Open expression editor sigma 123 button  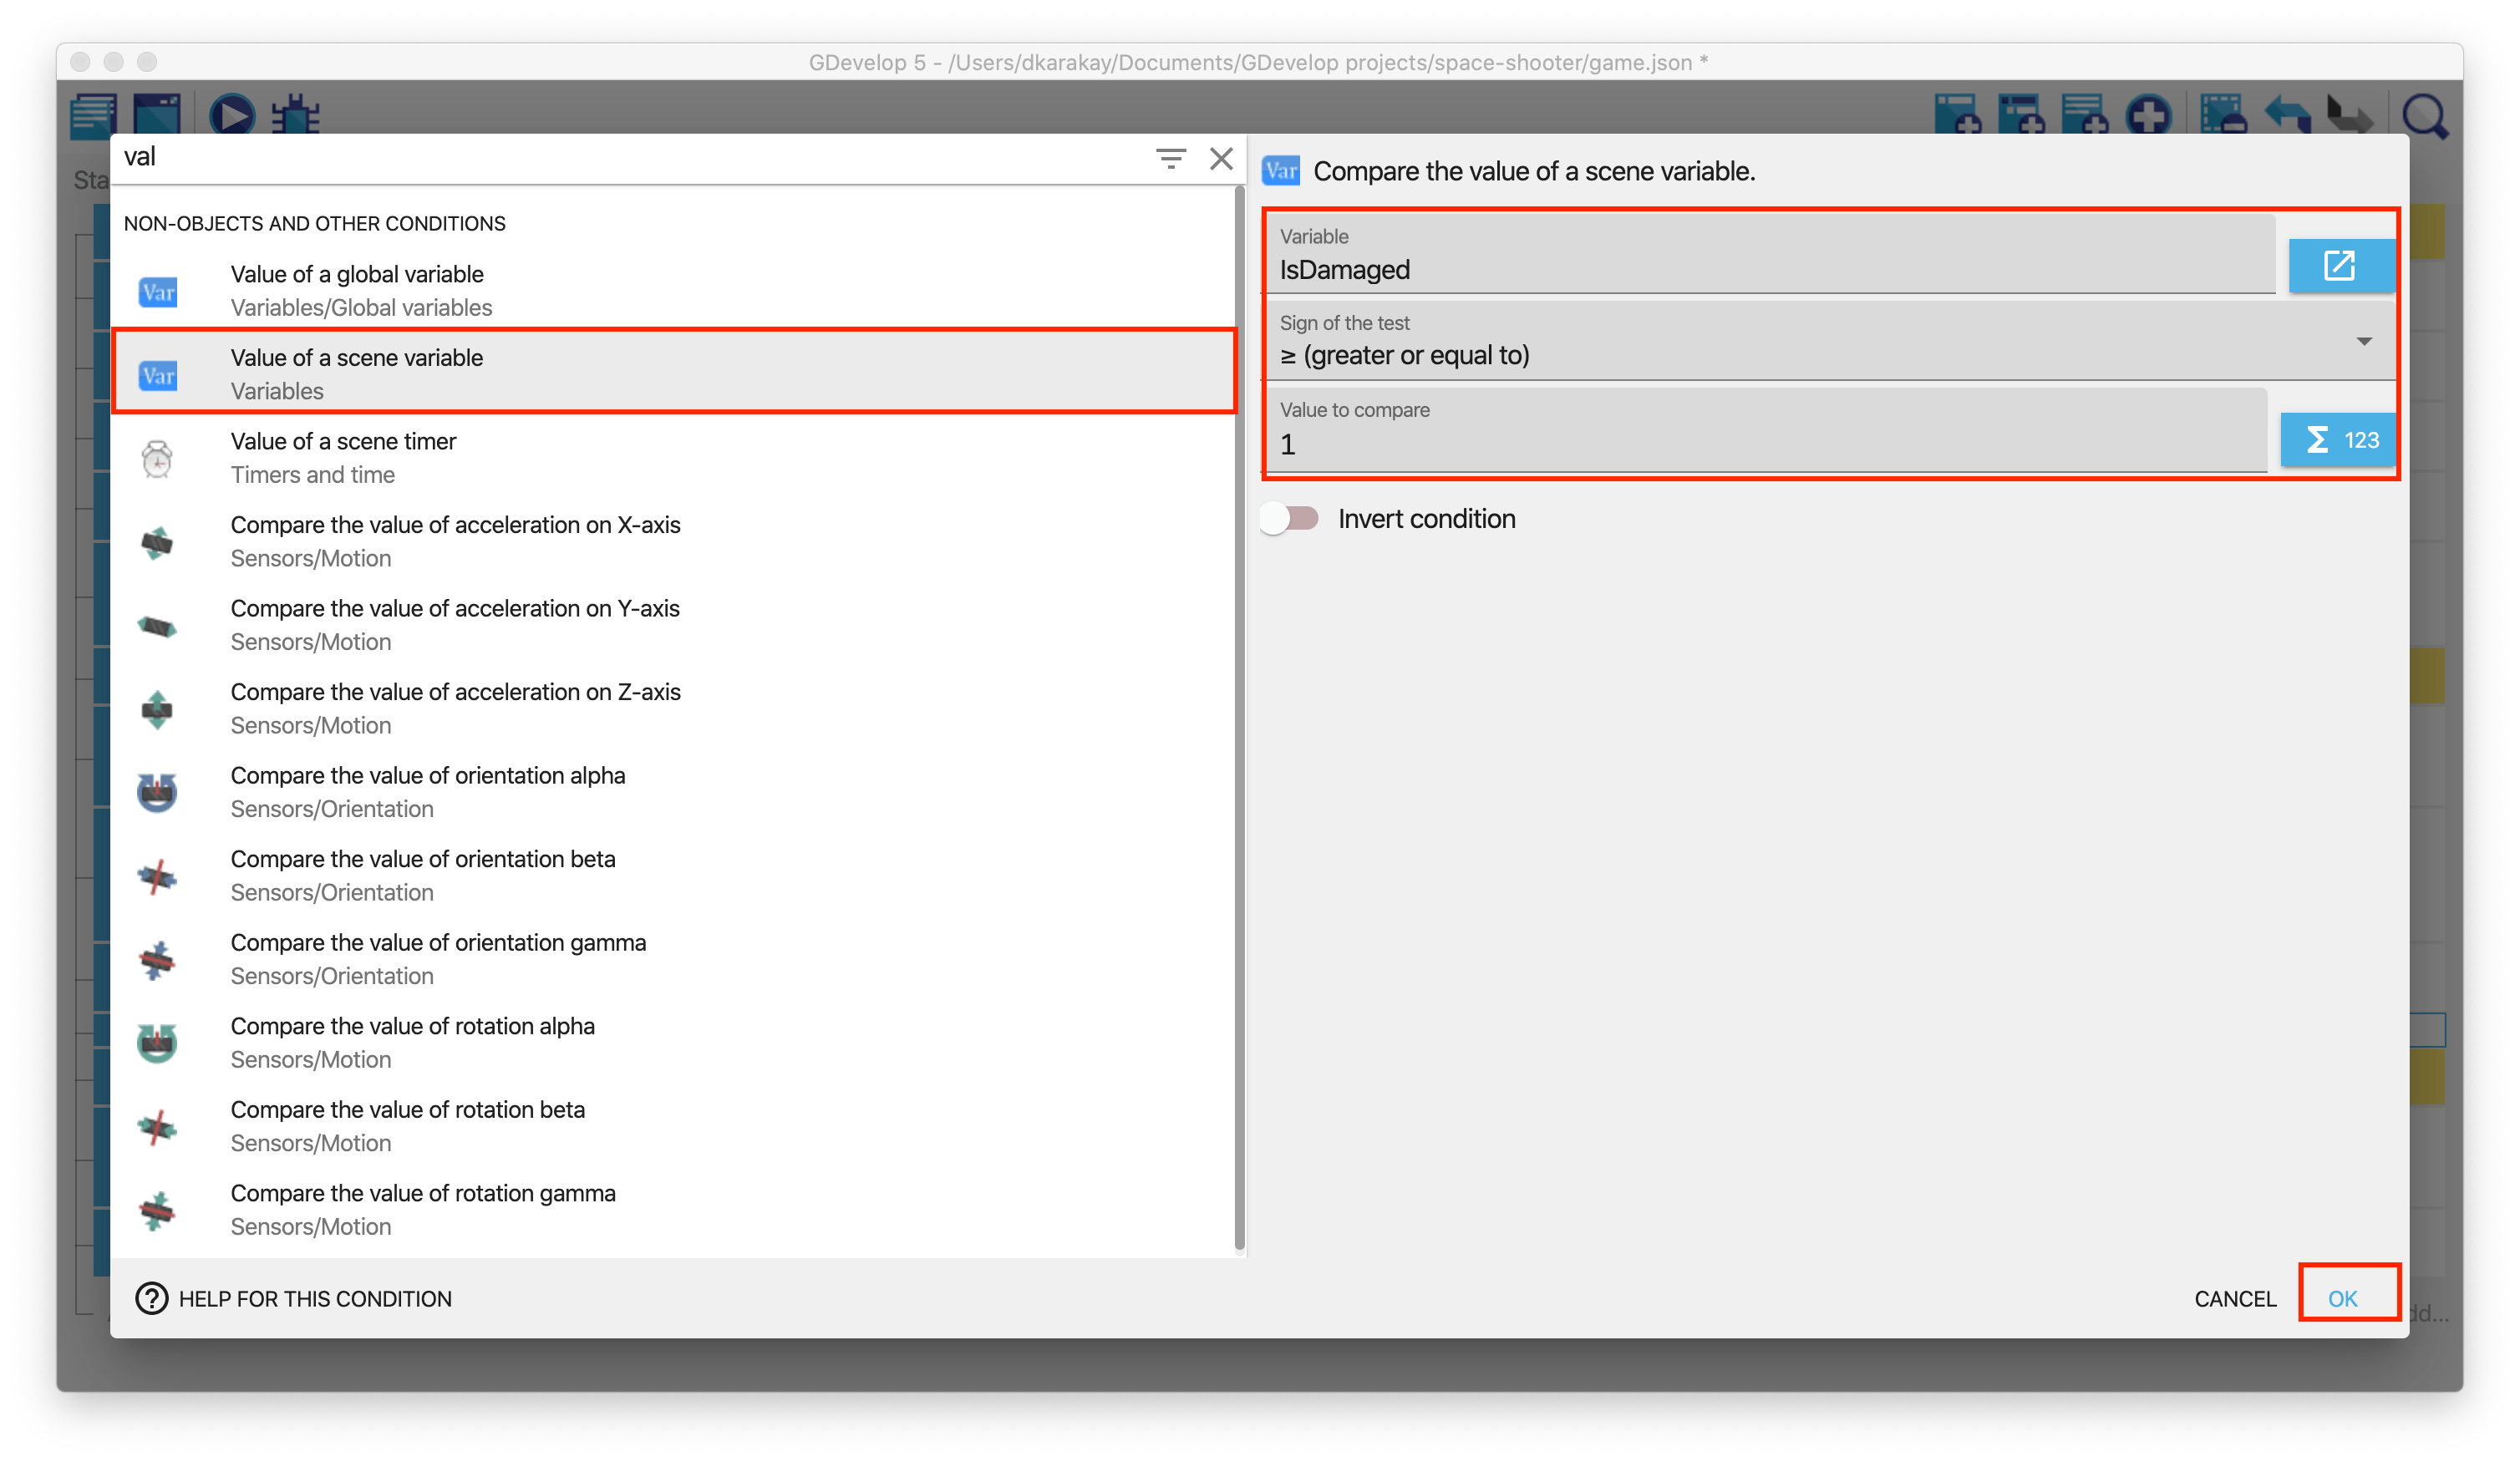(2340, 440)
